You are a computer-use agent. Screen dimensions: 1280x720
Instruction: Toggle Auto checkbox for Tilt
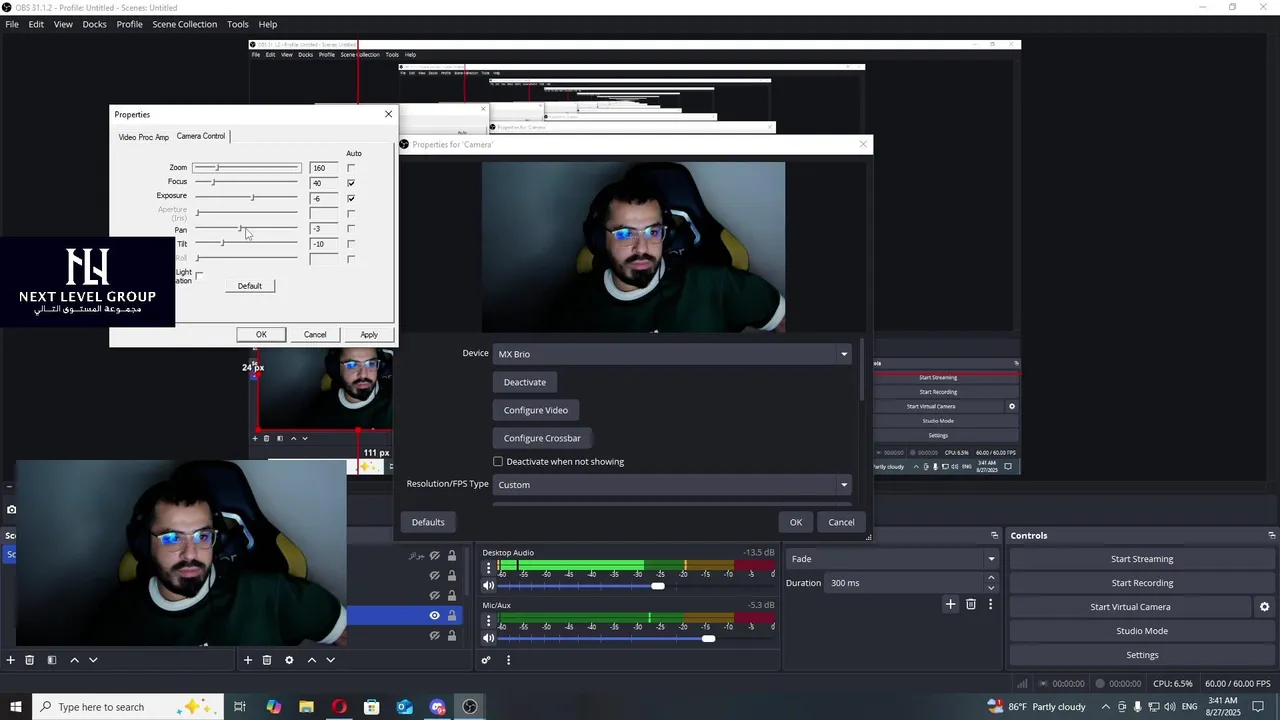(x=351, y=244)
